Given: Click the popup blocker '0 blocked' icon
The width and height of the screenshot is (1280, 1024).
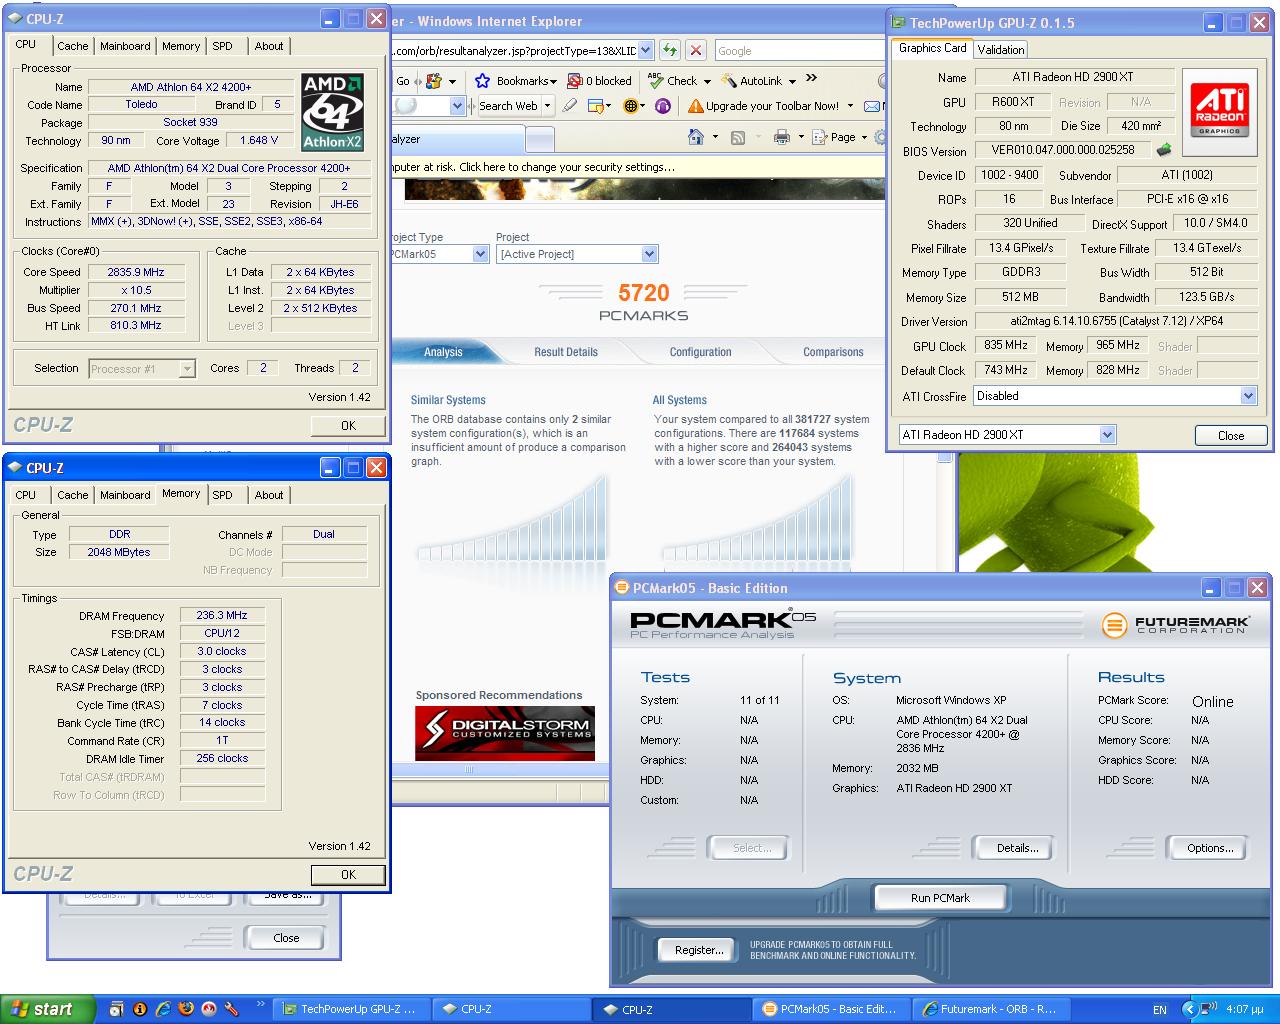Looking at the screenshot, I should click(599, 81).
